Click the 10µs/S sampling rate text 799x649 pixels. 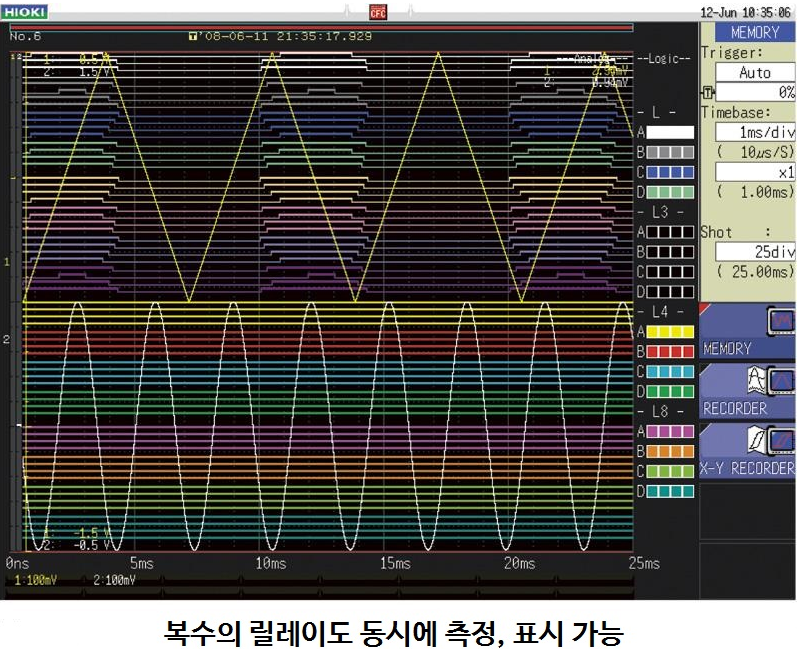(755, 152)
